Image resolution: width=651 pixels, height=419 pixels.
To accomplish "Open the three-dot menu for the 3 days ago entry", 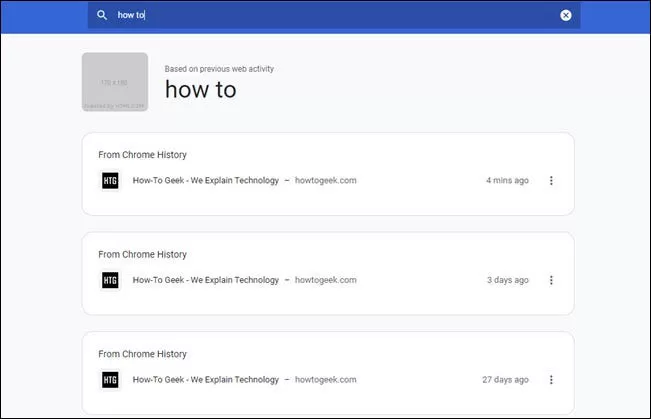I will (x=551, y=280).
